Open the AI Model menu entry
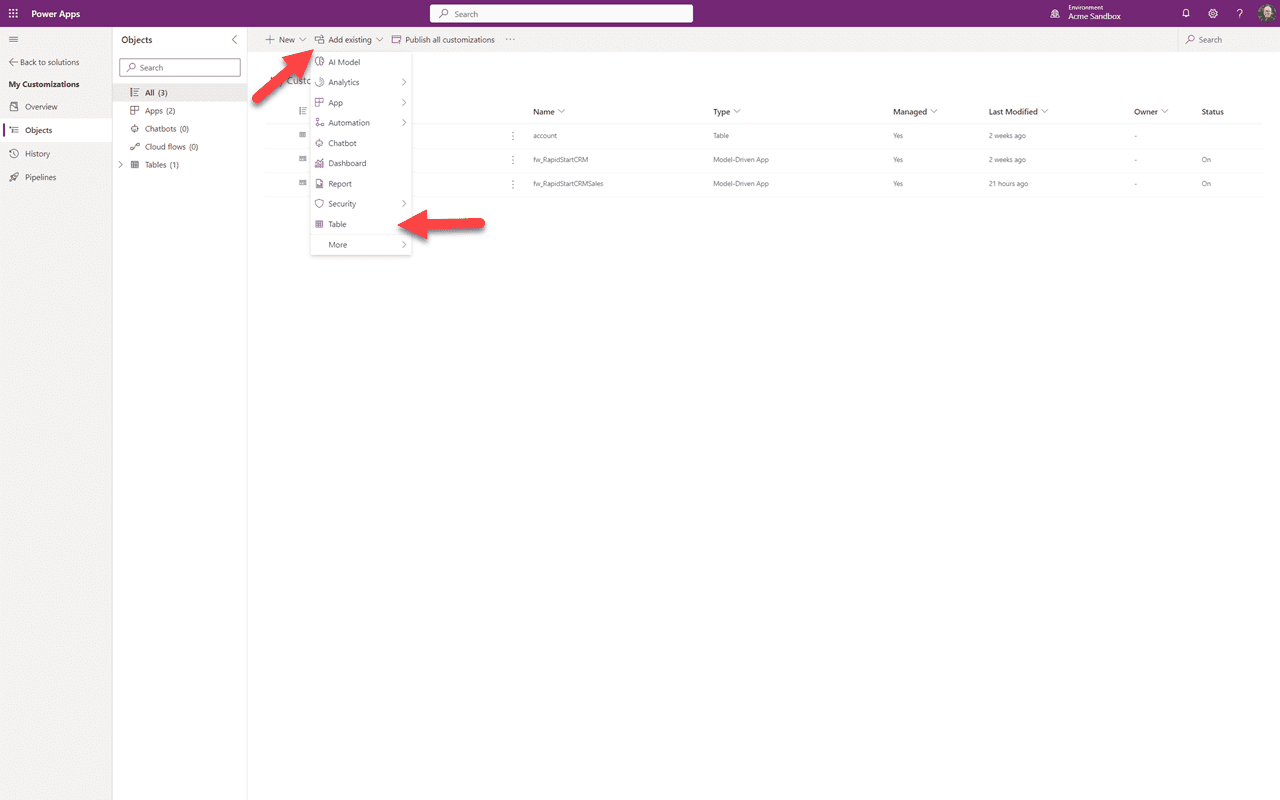This screenshot has width=1280, height=800. pyautogui.click(x=345, y=61)
